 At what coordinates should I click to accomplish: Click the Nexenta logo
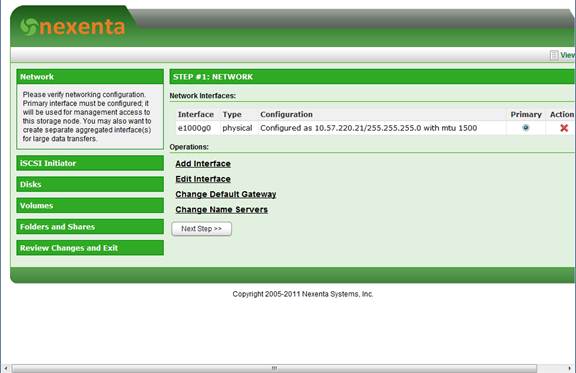click(x=72, y=27)
